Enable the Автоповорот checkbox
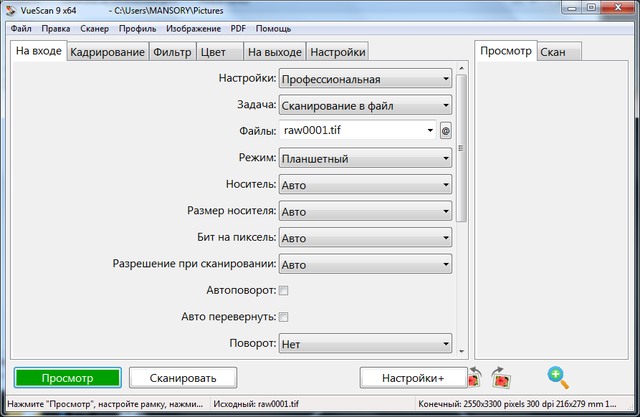Image resolution: width=640 pixels, height=417 pixels. tap(283, 291)
